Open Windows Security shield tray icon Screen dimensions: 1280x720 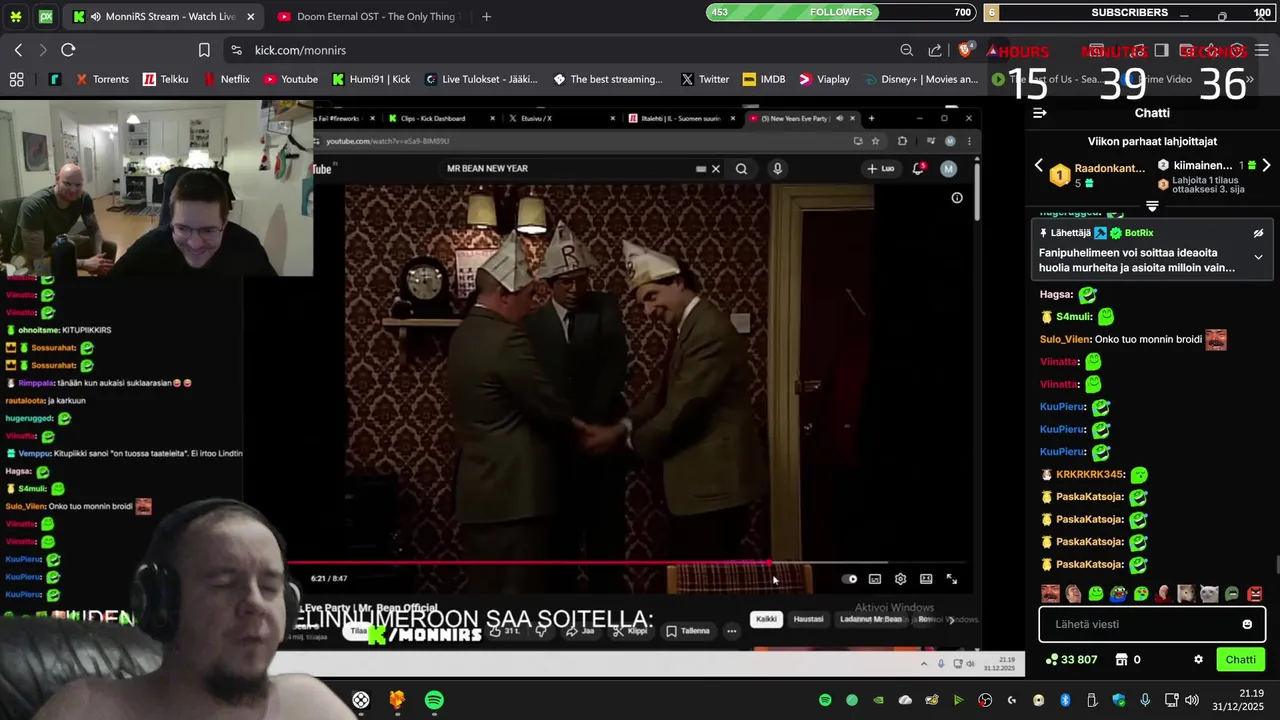click(1119, 700)
